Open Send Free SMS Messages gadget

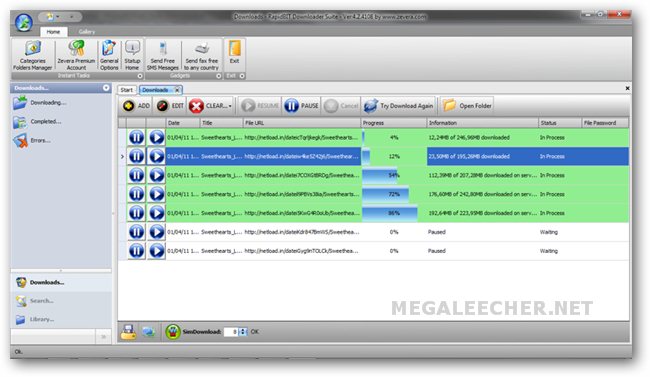tap(163, 55)
